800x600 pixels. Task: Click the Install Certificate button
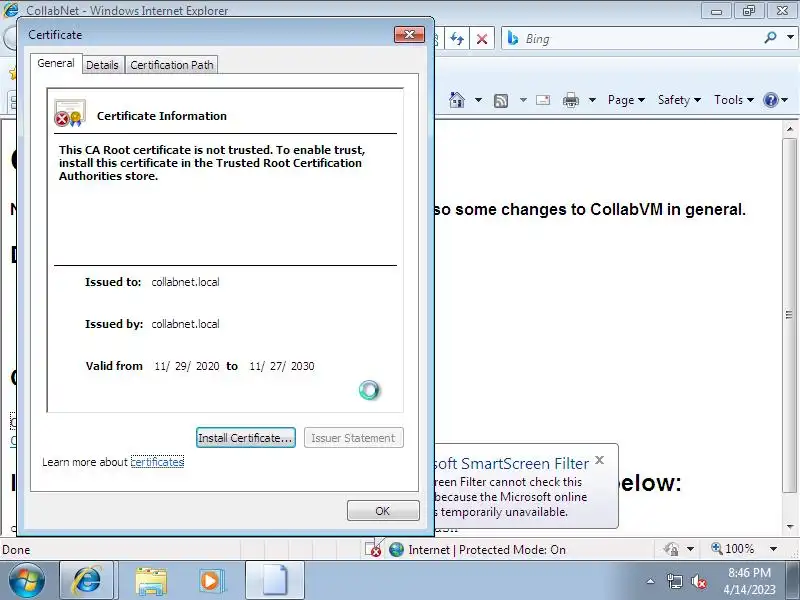246,438
